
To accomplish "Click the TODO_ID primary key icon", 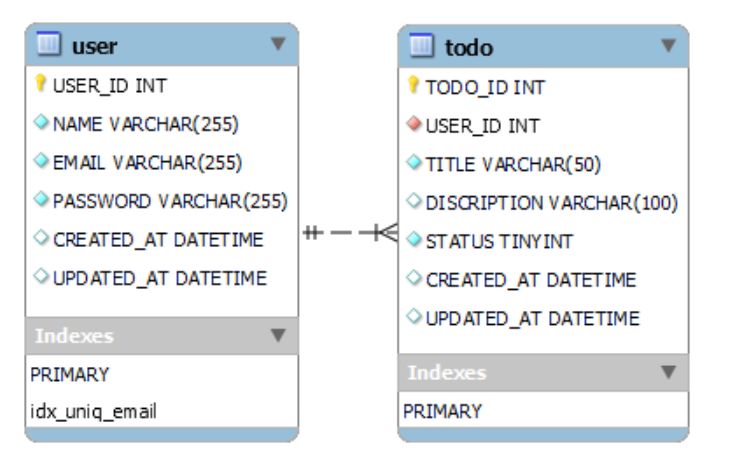I will (416, 87).
